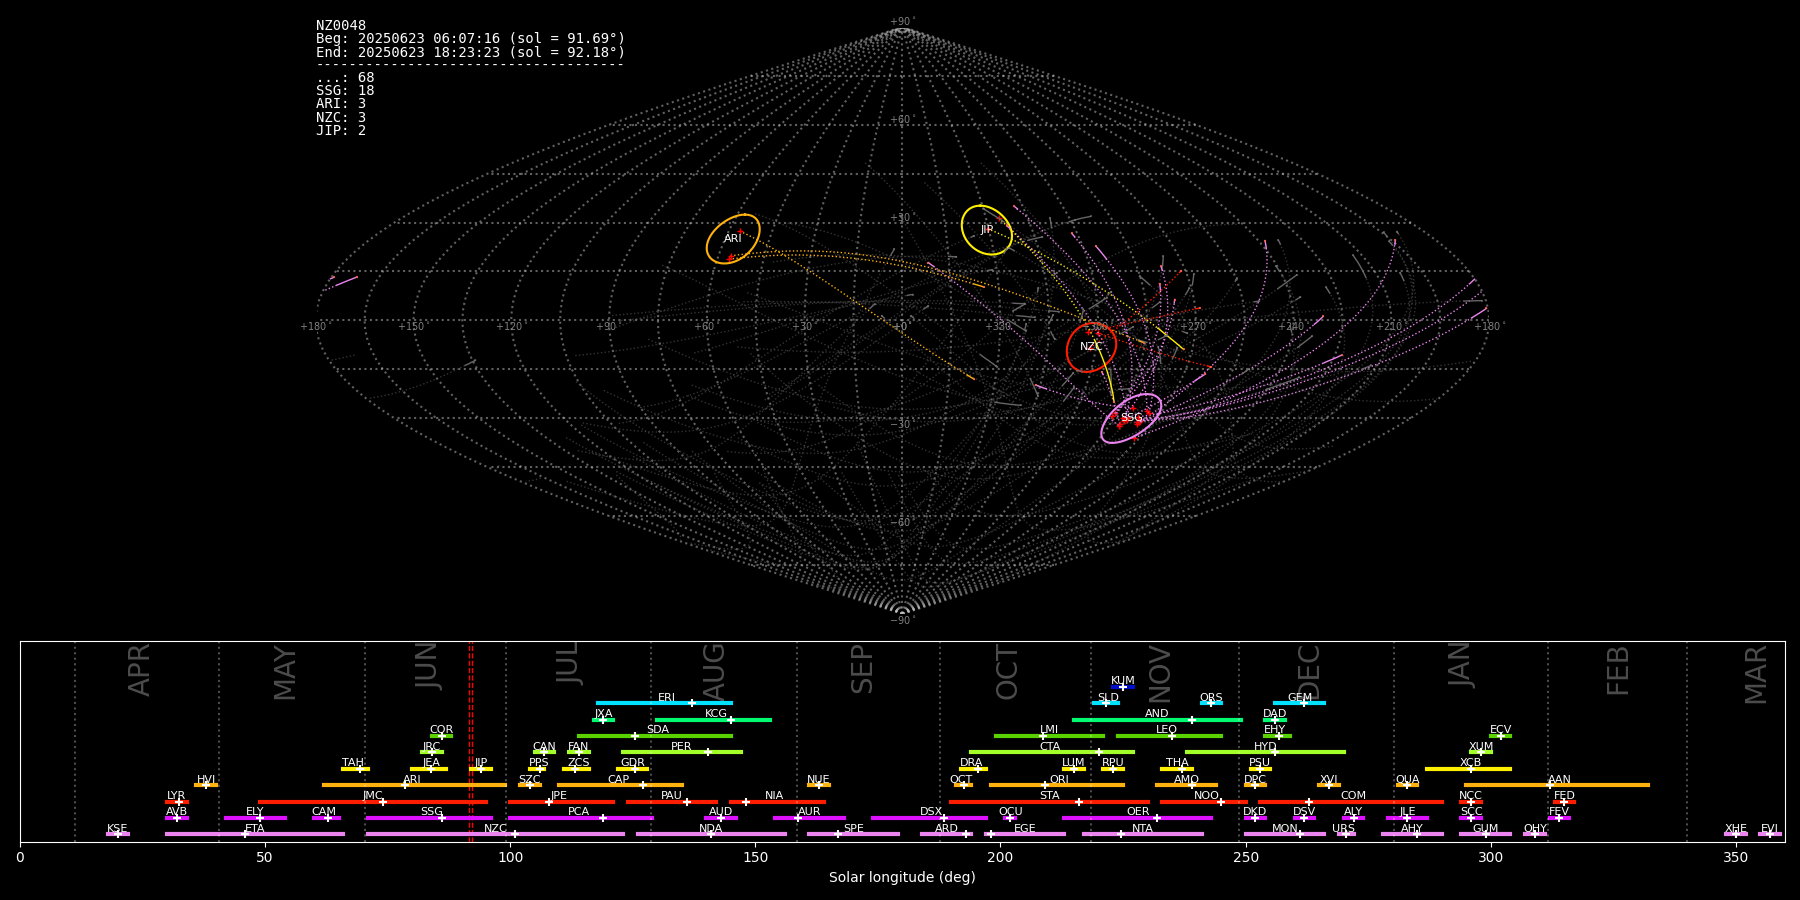Click the AAN shower bar label
The width and height of the screenshot is (1800, 900).
[x=1559, y=780]
